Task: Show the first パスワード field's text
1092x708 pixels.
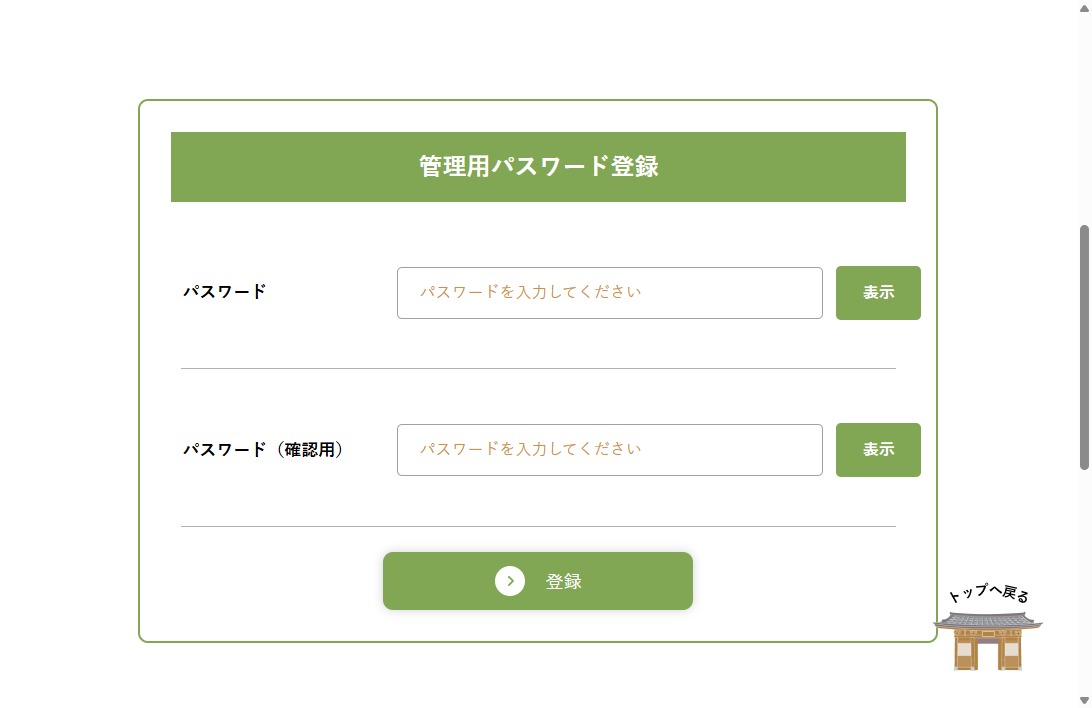Action: (878, 293)
